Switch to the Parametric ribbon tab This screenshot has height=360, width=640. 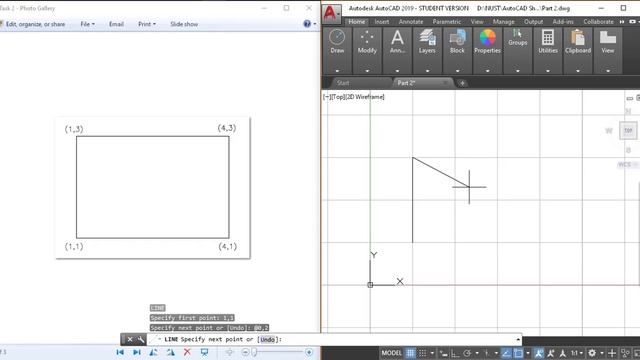pyautogui.click(x=447, y=22)
